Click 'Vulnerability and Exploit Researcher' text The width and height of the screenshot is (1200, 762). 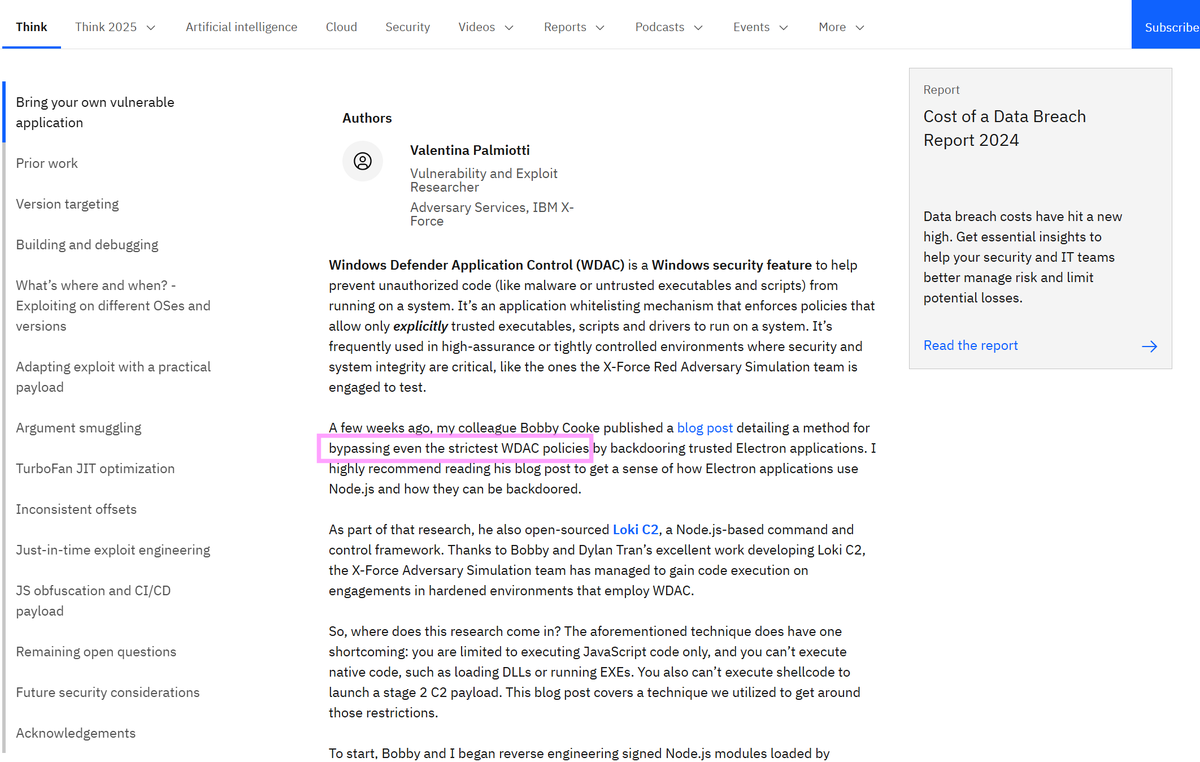tap(484, 180)
